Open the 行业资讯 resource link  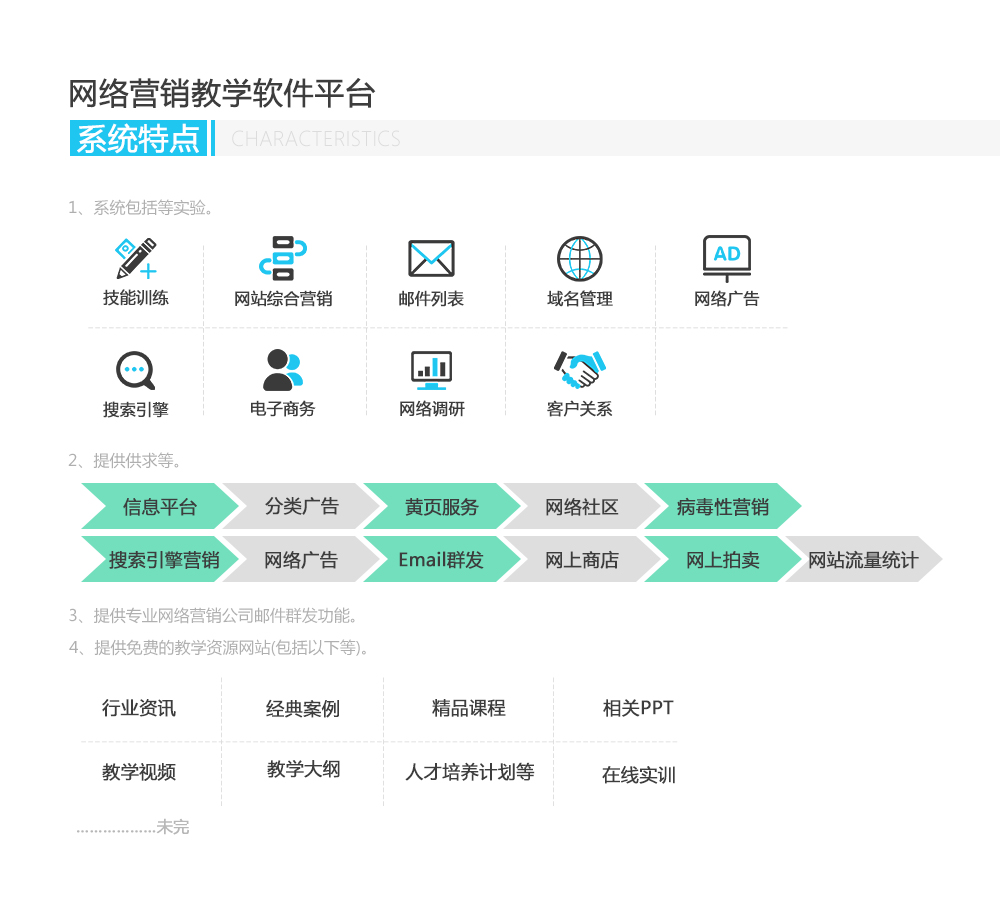pyautogui.click(x=139, y=709)
